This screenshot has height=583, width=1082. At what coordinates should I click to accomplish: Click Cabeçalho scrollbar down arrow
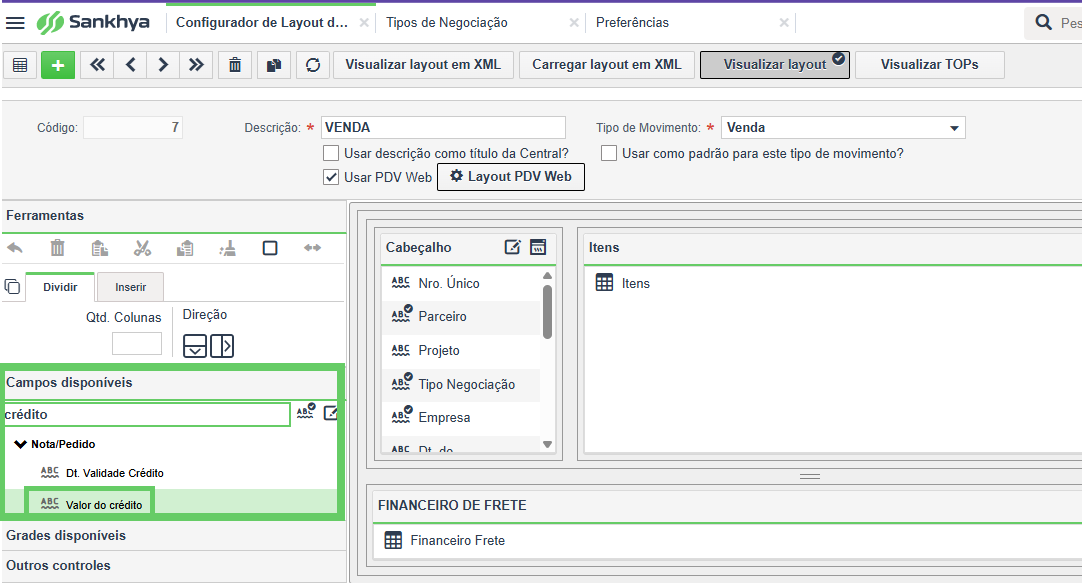tap(547, 444)
